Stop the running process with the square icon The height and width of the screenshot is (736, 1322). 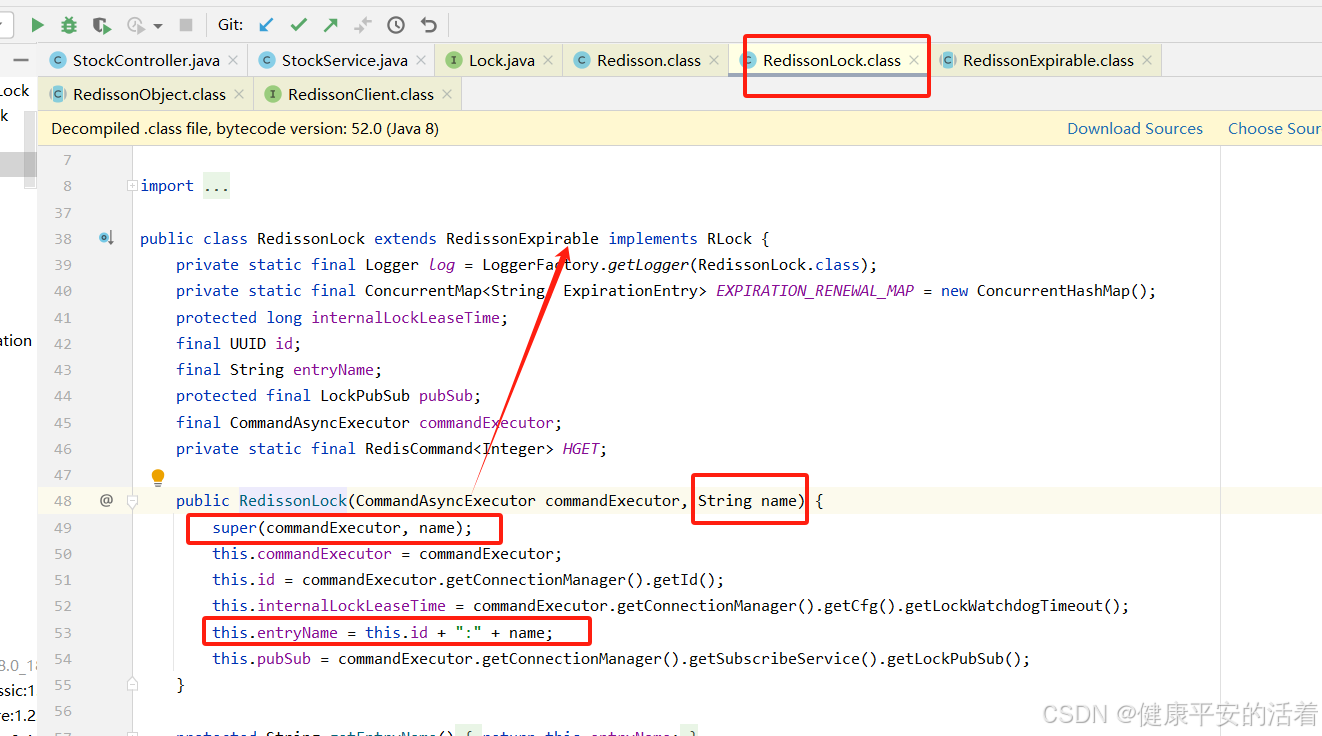(x=186, y=25)
